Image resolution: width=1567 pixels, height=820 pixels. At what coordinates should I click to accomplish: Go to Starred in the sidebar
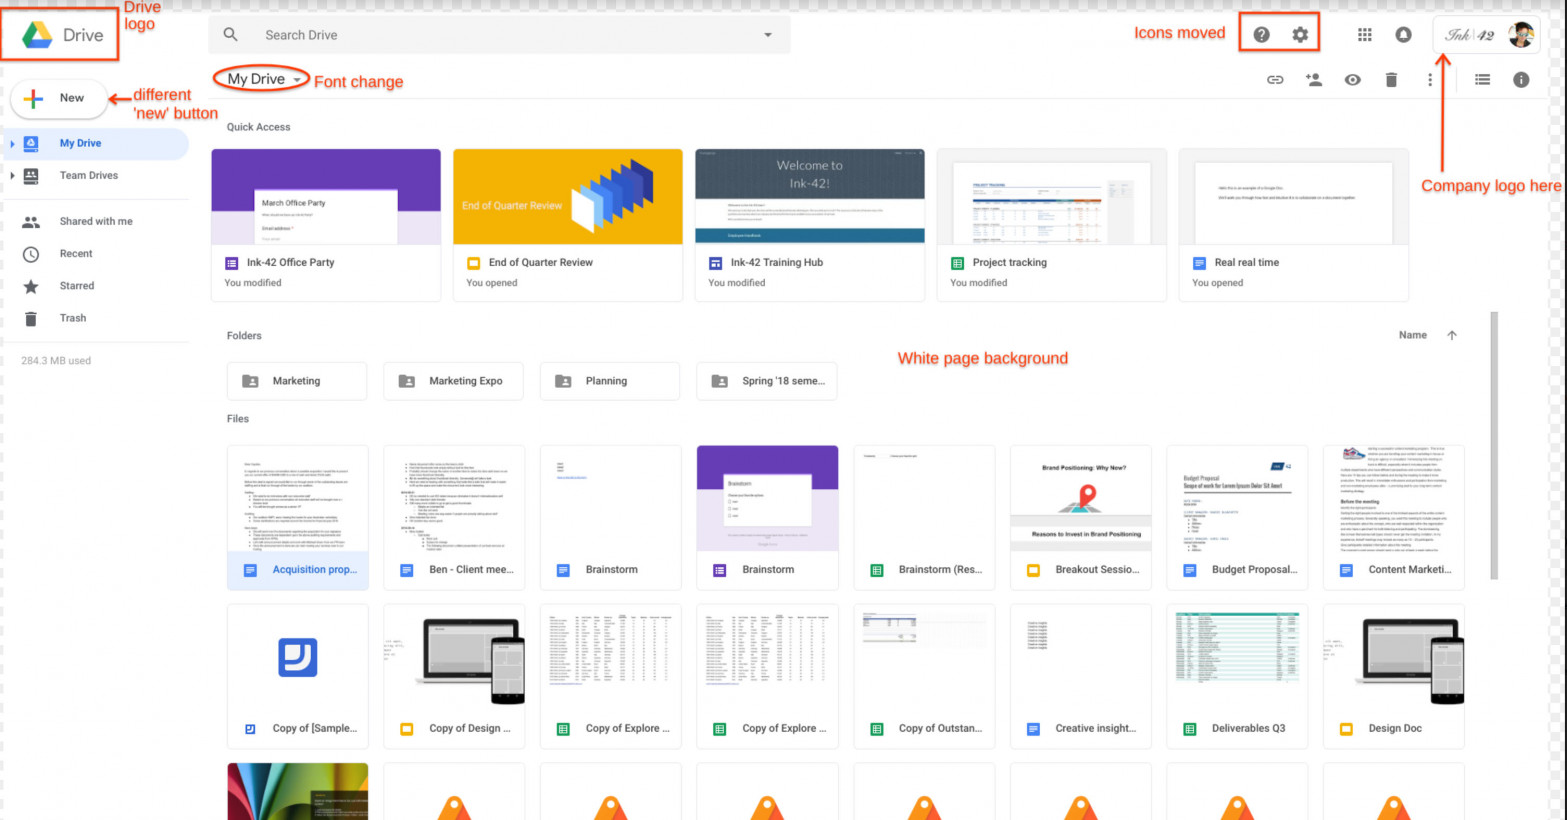coord(76,286)
